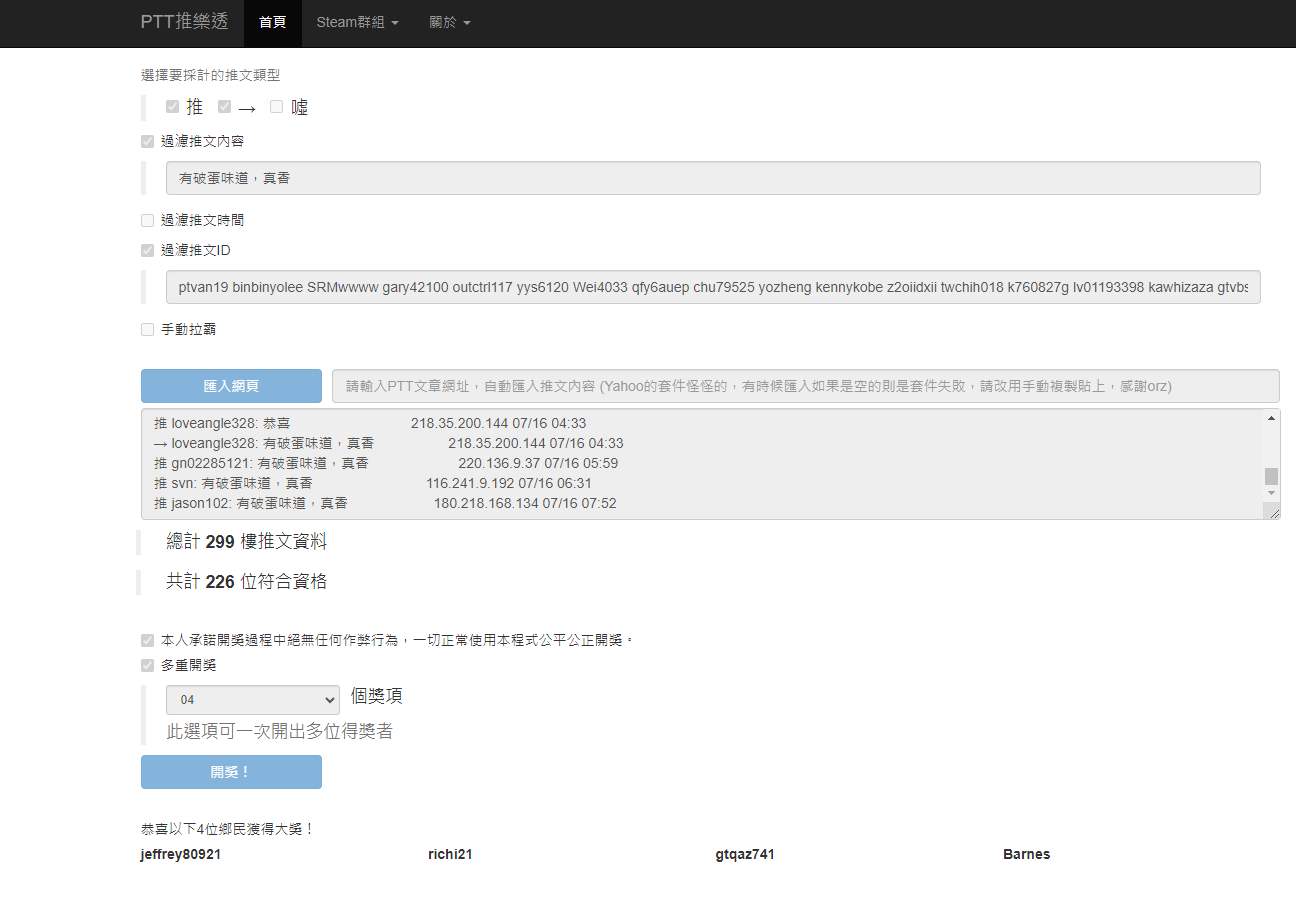Toggle the 推 push-type checkbox
The height and width of the screenshot is (906, 1301).
pyautogui.click(x=173, y=107)
